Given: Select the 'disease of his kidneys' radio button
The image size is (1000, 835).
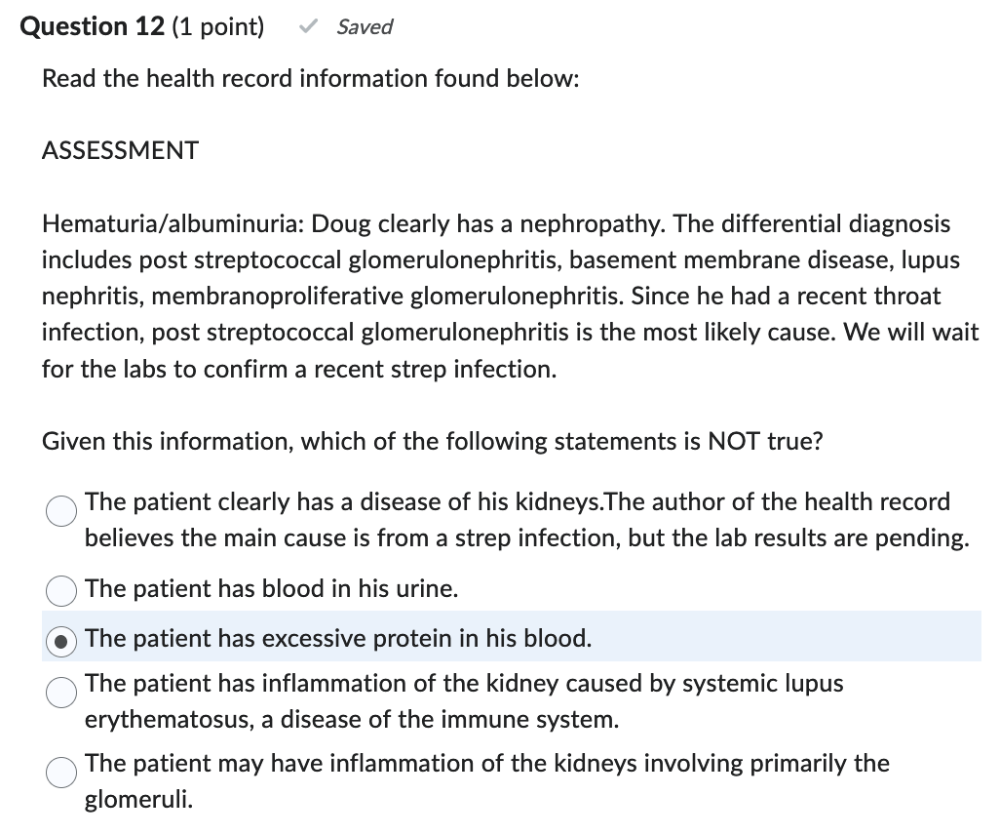Looking at the screenshot, I should 62,511.
